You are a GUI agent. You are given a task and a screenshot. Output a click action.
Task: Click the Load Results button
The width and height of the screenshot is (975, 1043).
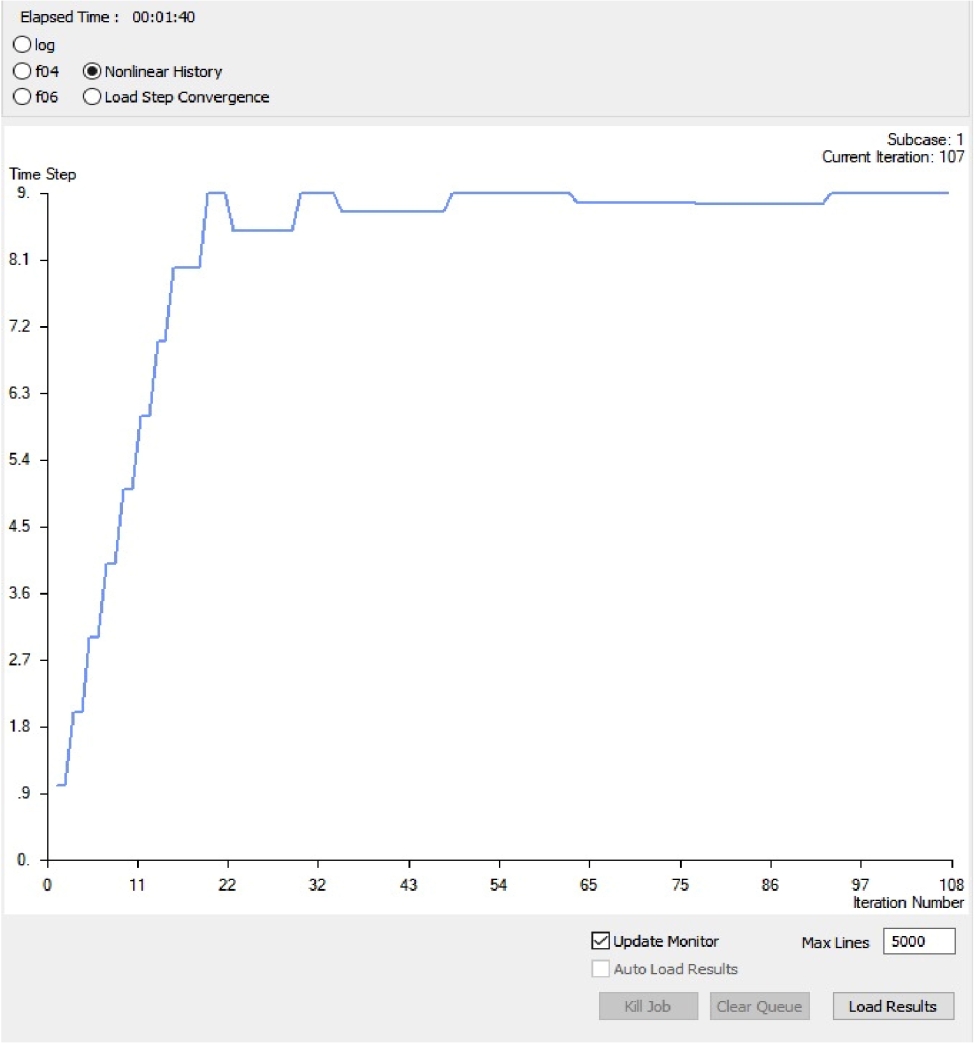tap(892, 1006)
